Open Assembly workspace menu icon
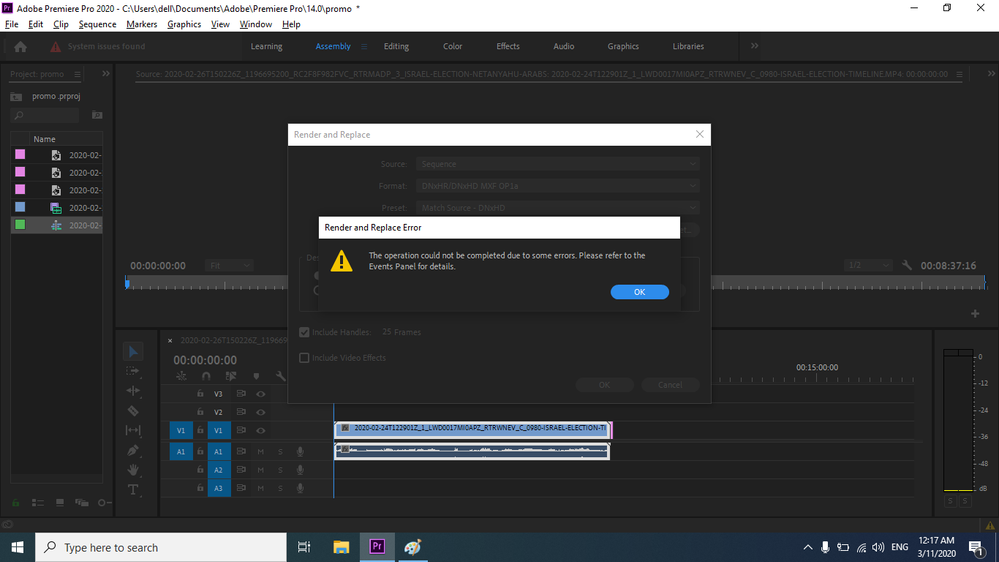This screenshot has height=562, width=999. [364, 47]
